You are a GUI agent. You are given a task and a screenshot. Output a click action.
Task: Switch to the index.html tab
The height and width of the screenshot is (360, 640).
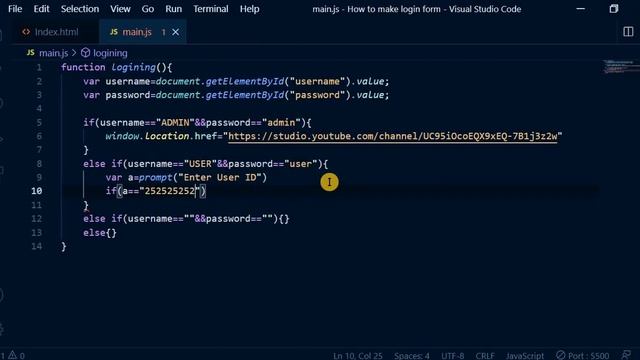(x=56, y=32)
